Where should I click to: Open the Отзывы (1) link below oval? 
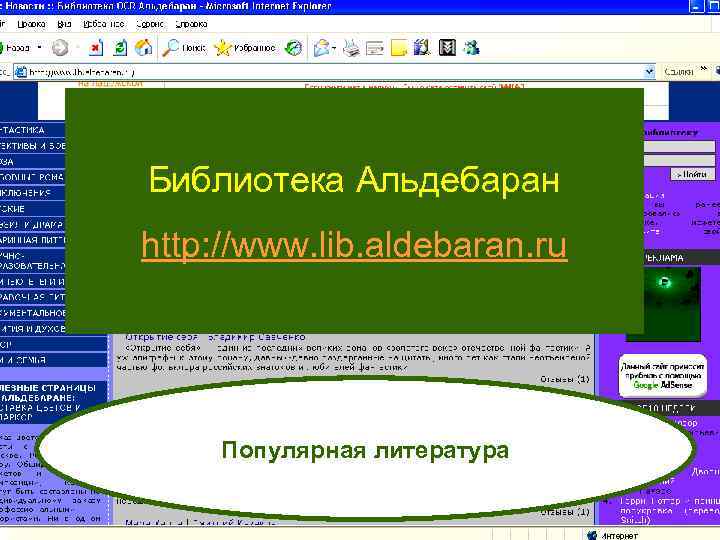coord(564,512)
